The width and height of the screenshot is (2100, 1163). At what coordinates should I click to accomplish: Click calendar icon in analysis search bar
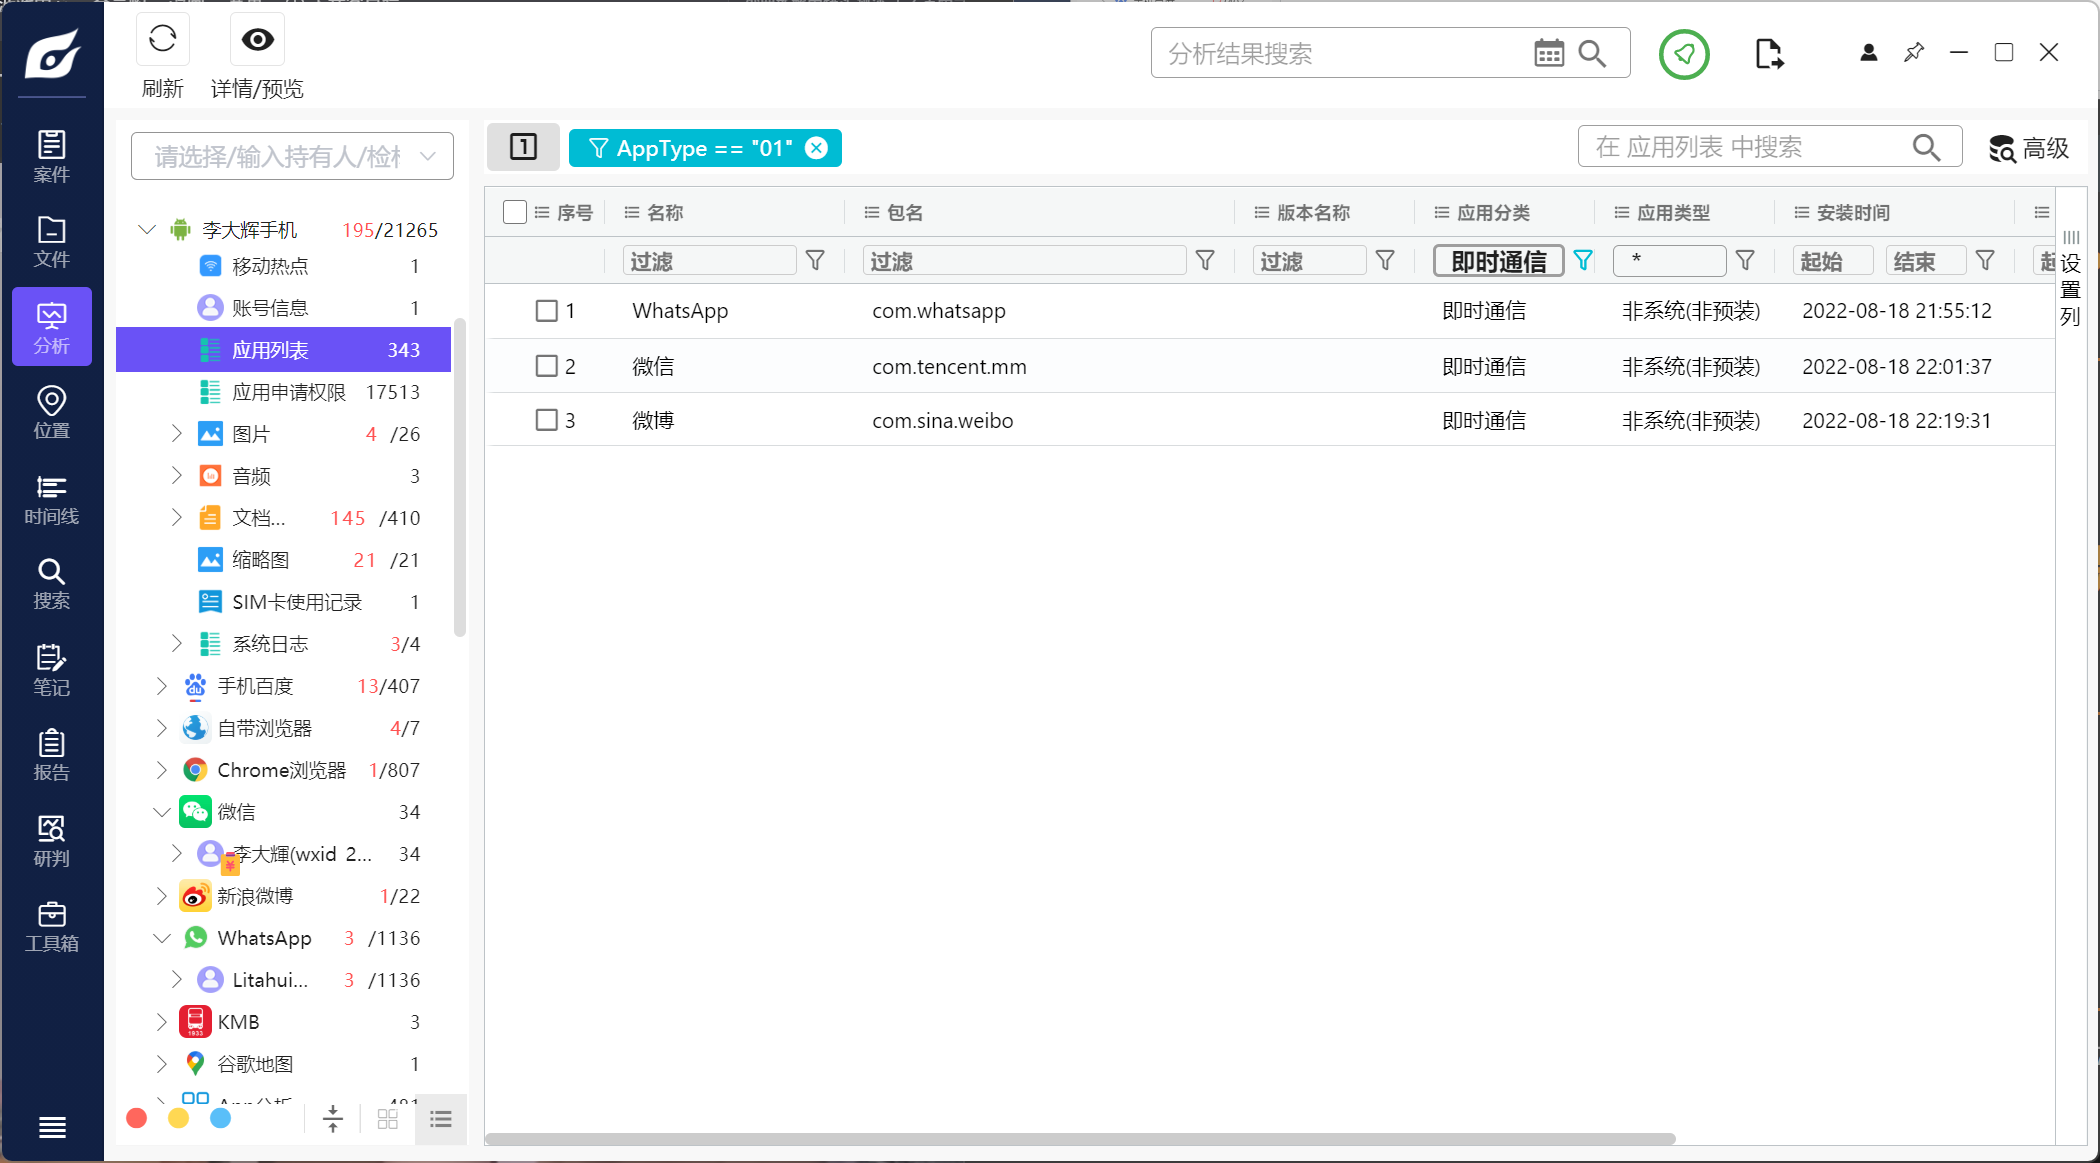[1548, 53]
